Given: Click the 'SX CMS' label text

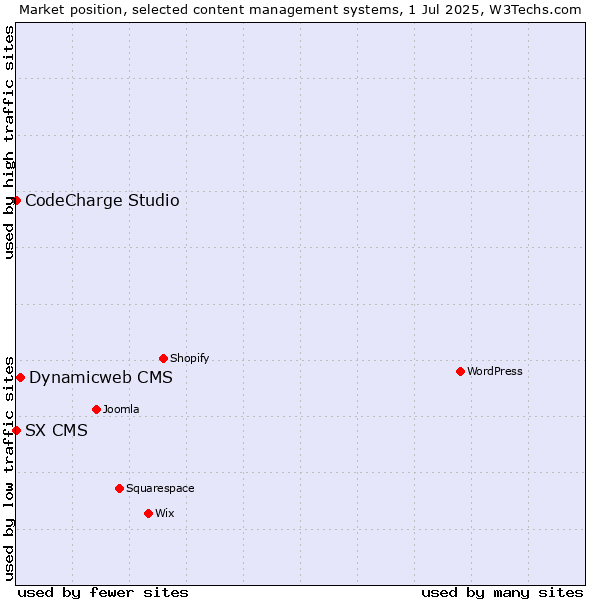Looking at the screenshot, I should point(56,430).
